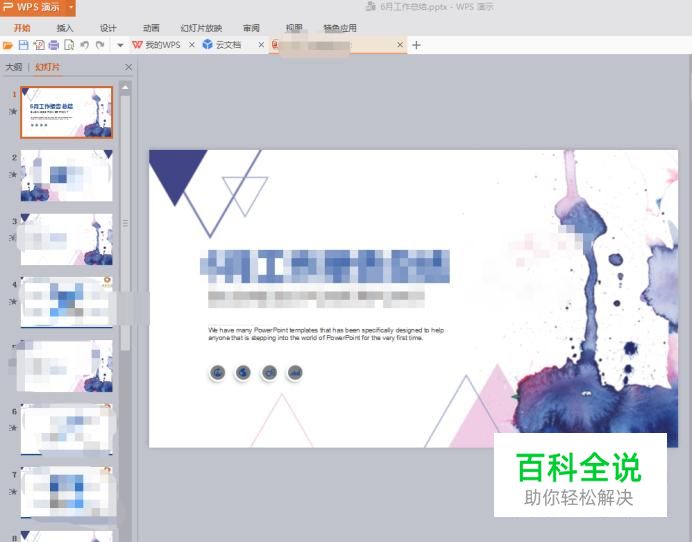Select slide 5 thumbnail
692x542 pixels.
click(x=67, y=366)
